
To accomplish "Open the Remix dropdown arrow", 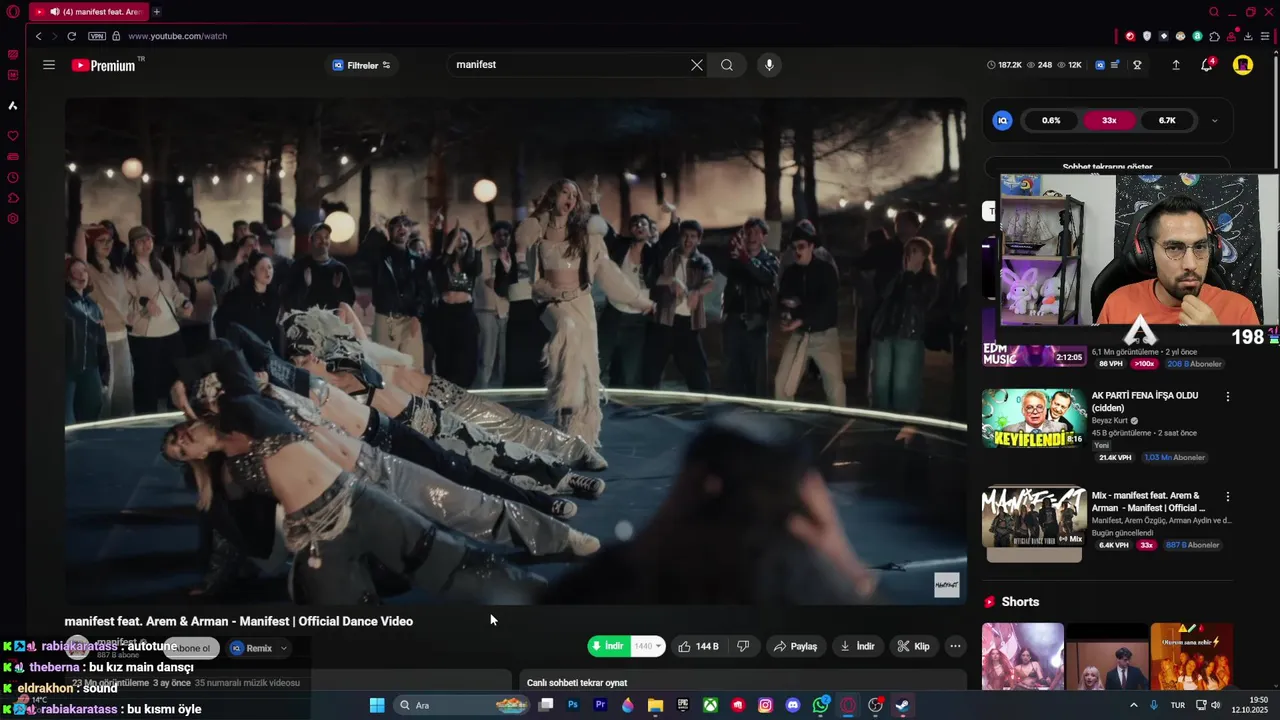I will point(284,648).
